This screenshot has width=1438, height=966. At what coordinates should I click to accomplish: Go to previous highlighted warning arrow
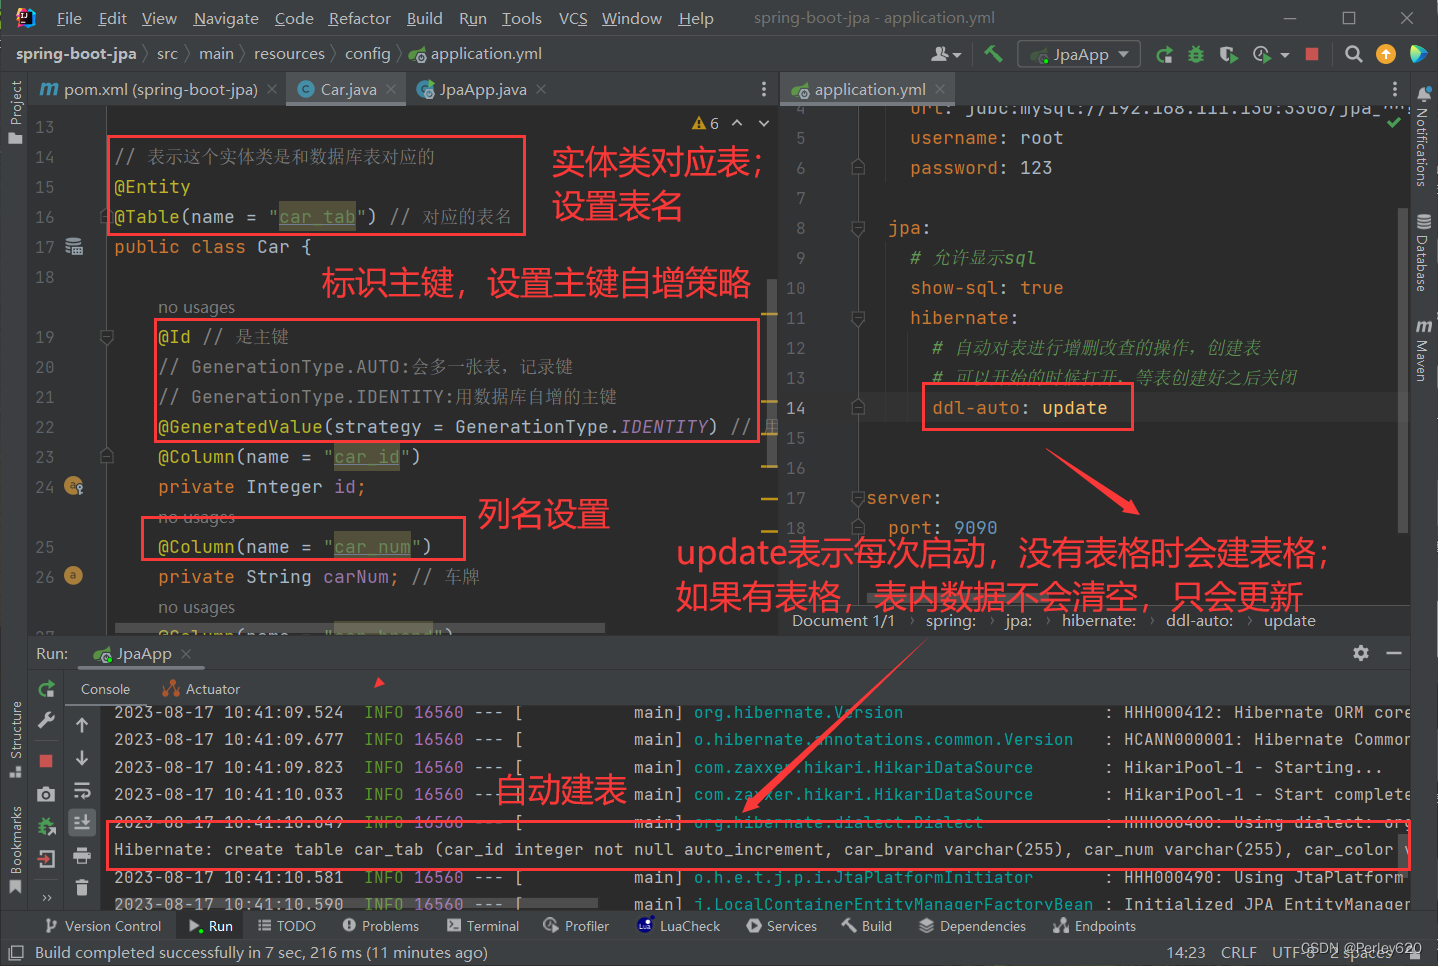click(x=737, y=123)
